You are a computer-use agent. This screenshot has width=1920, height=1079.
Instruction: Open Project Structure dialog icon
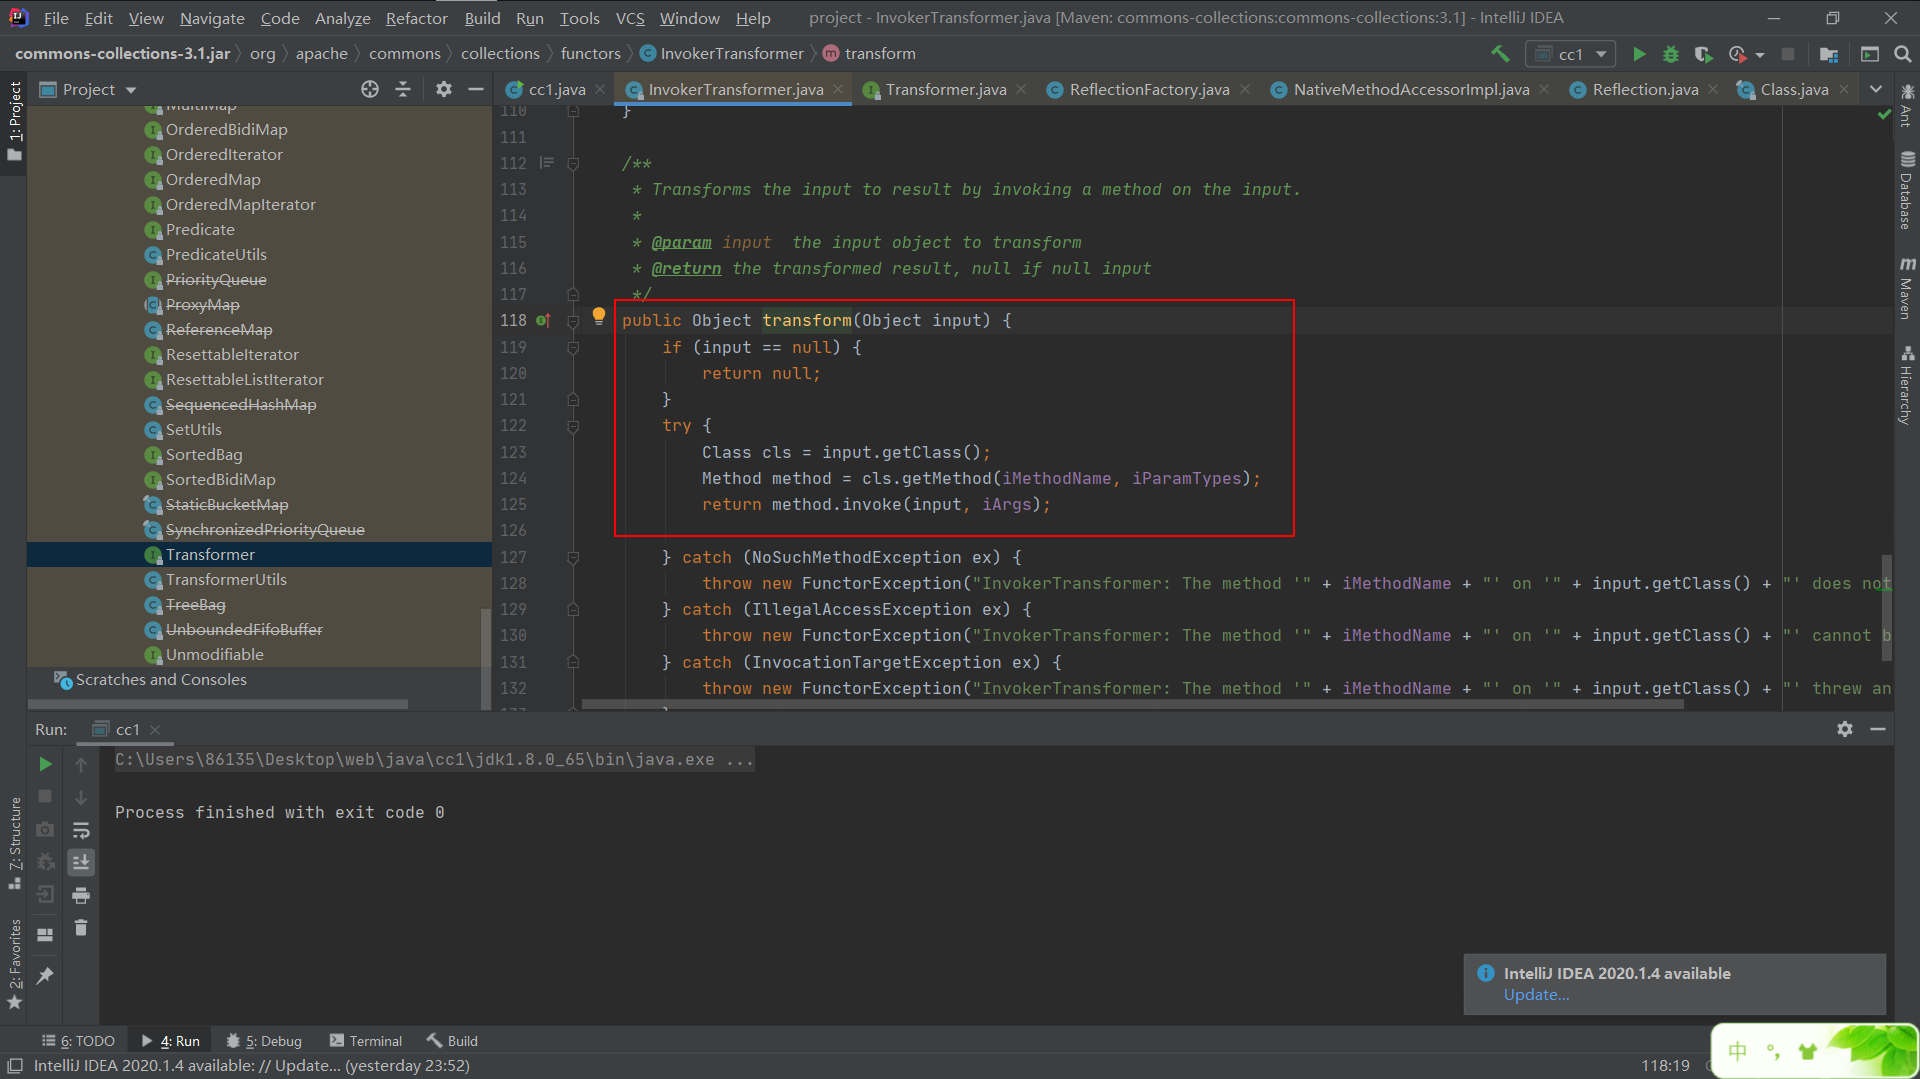[x=1829, y=54]
